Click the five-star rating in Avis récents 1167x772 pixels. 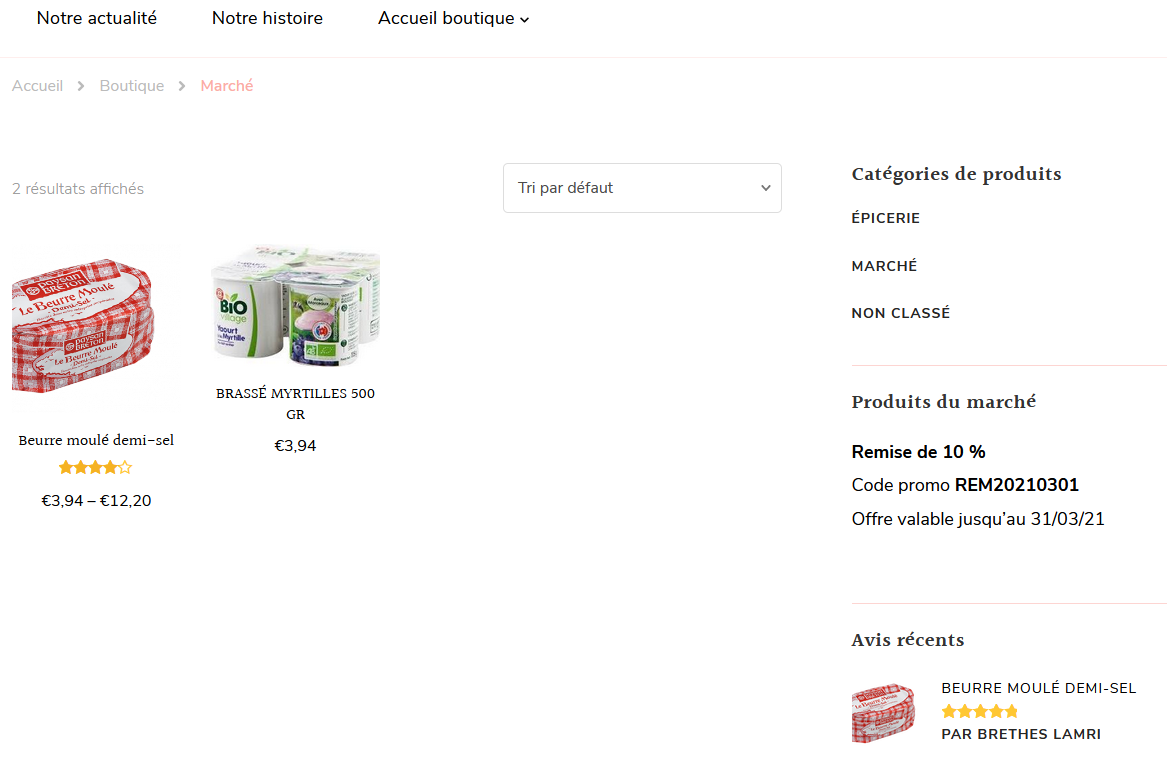(x=979, y=712)
